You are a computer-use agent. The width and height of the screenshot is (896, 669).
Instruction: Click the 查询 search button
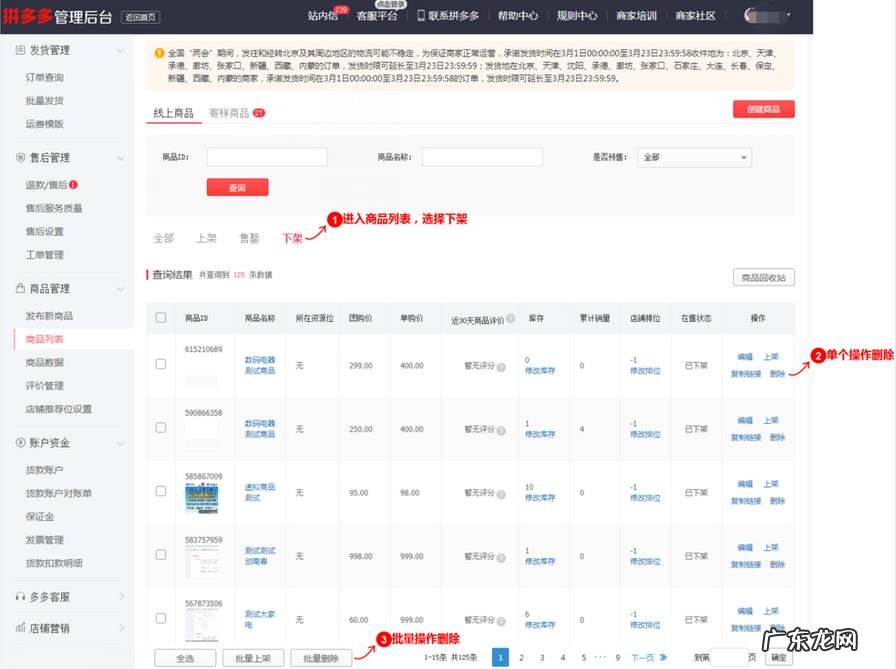coord(237,187)
